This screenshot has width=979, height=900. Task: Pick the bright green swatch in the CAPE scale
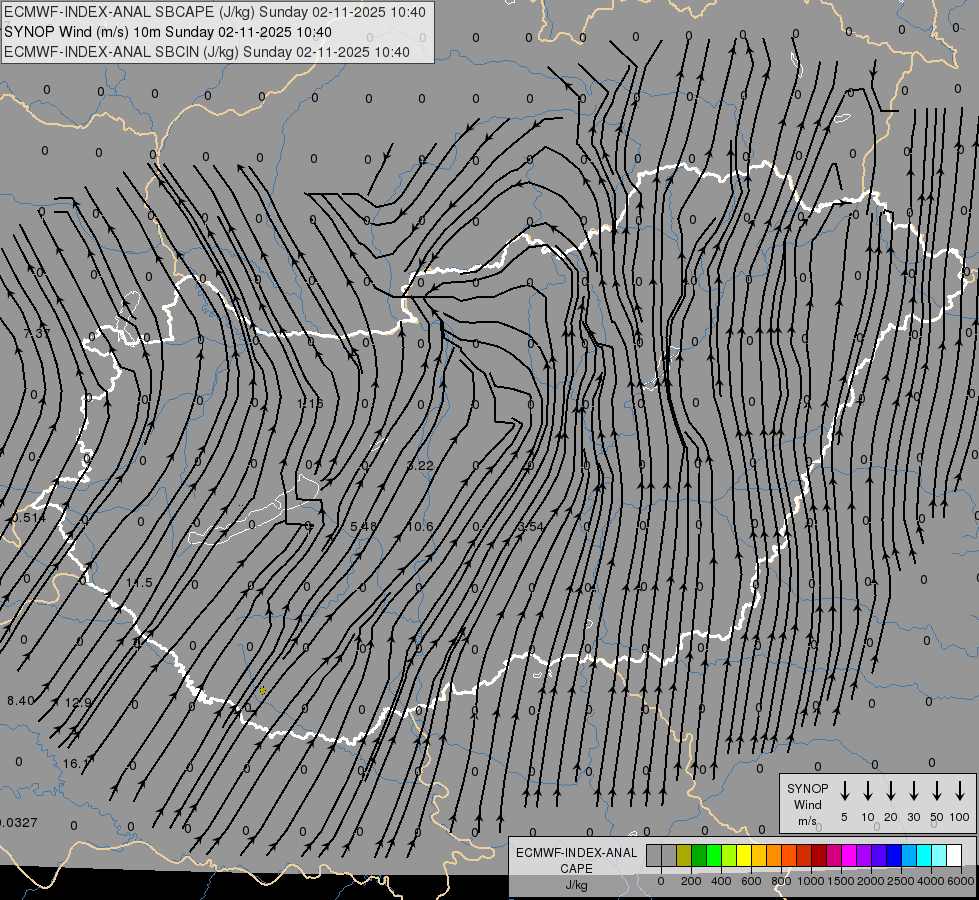[x=714, y=855]
